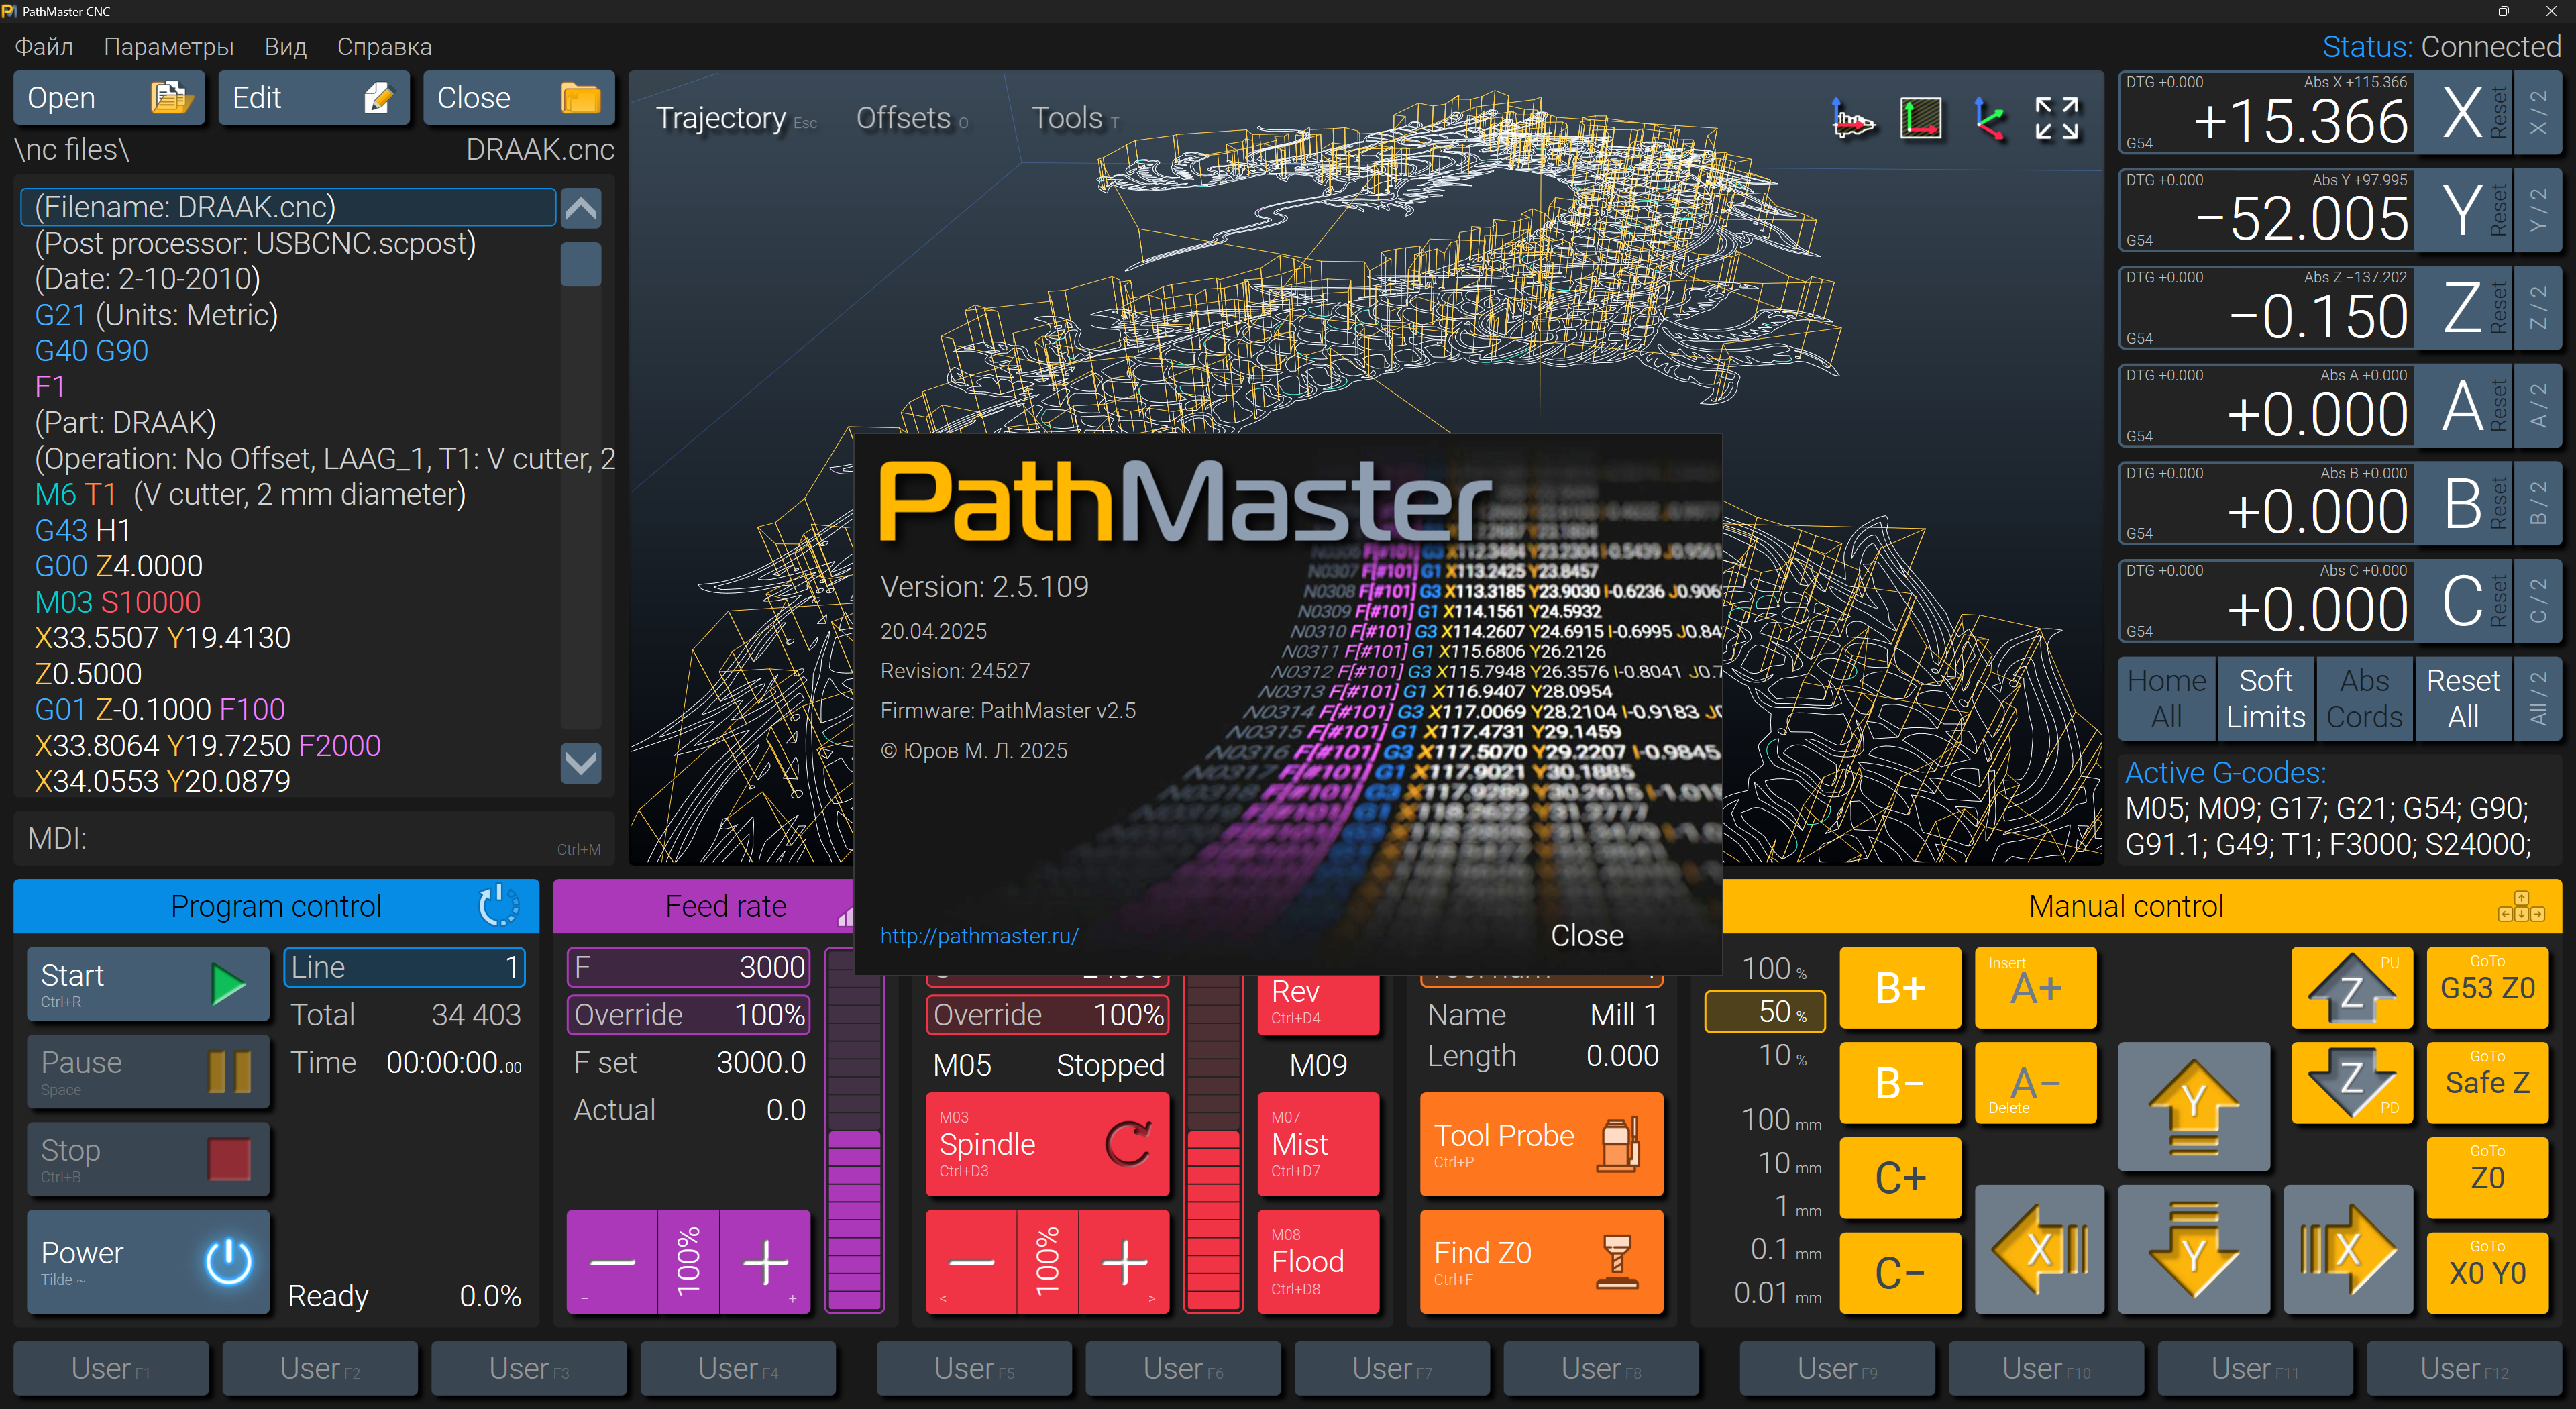Image resolution: width=2576 pixels, height=1409 pixels.
Task: Toggle Soft Limits button
Action: [2265, 698]
